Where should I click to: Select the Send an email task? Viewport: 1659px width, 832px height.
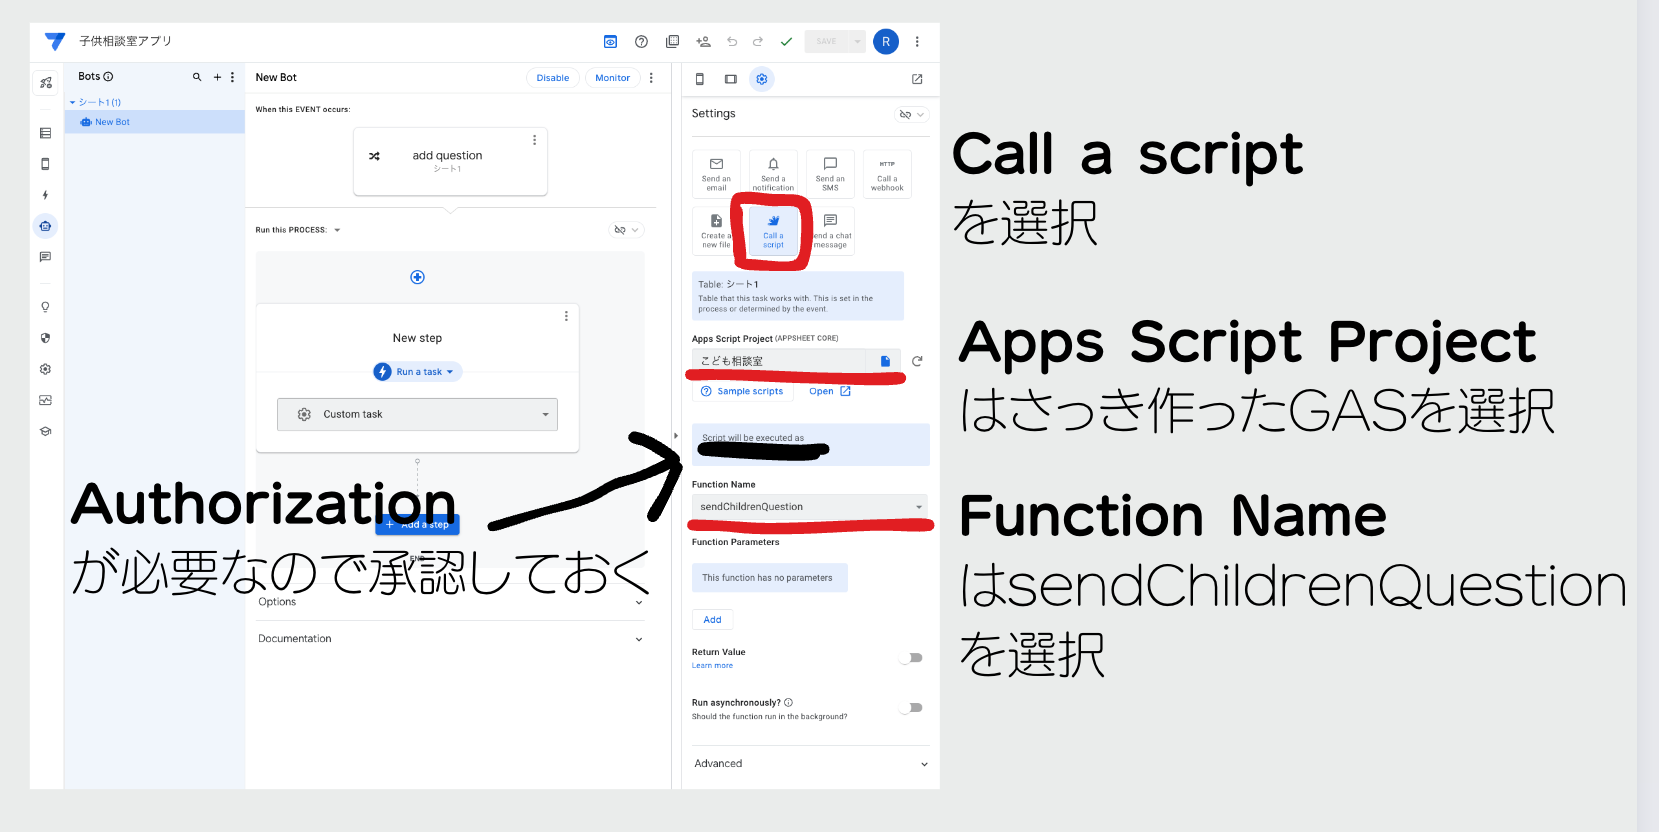(x=716, y=174)
